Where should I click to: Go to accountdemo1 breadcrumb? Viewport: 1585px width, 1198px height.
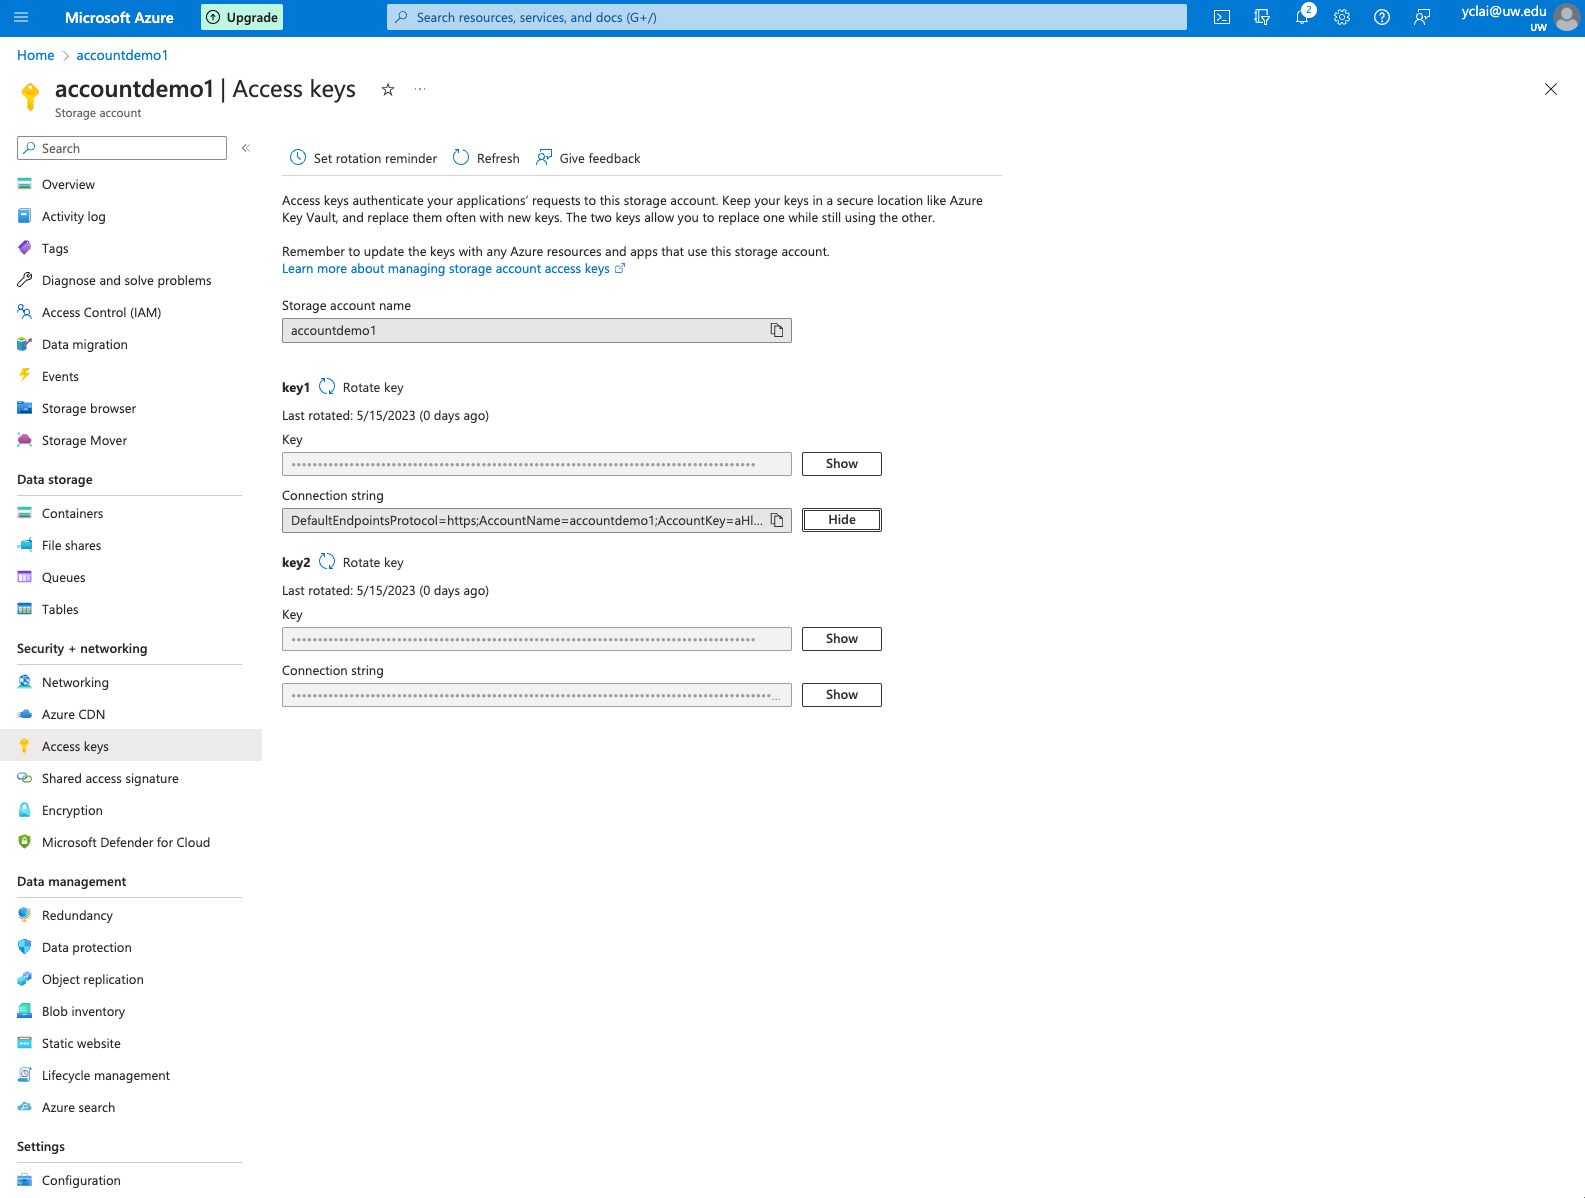tap(122, 55)
